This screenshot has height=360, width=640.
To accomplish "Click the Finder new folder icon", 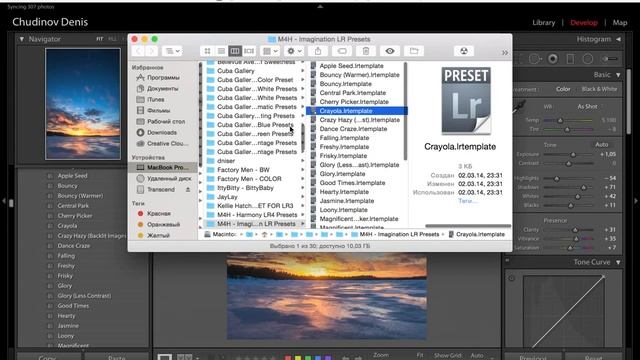I will 414,51.
